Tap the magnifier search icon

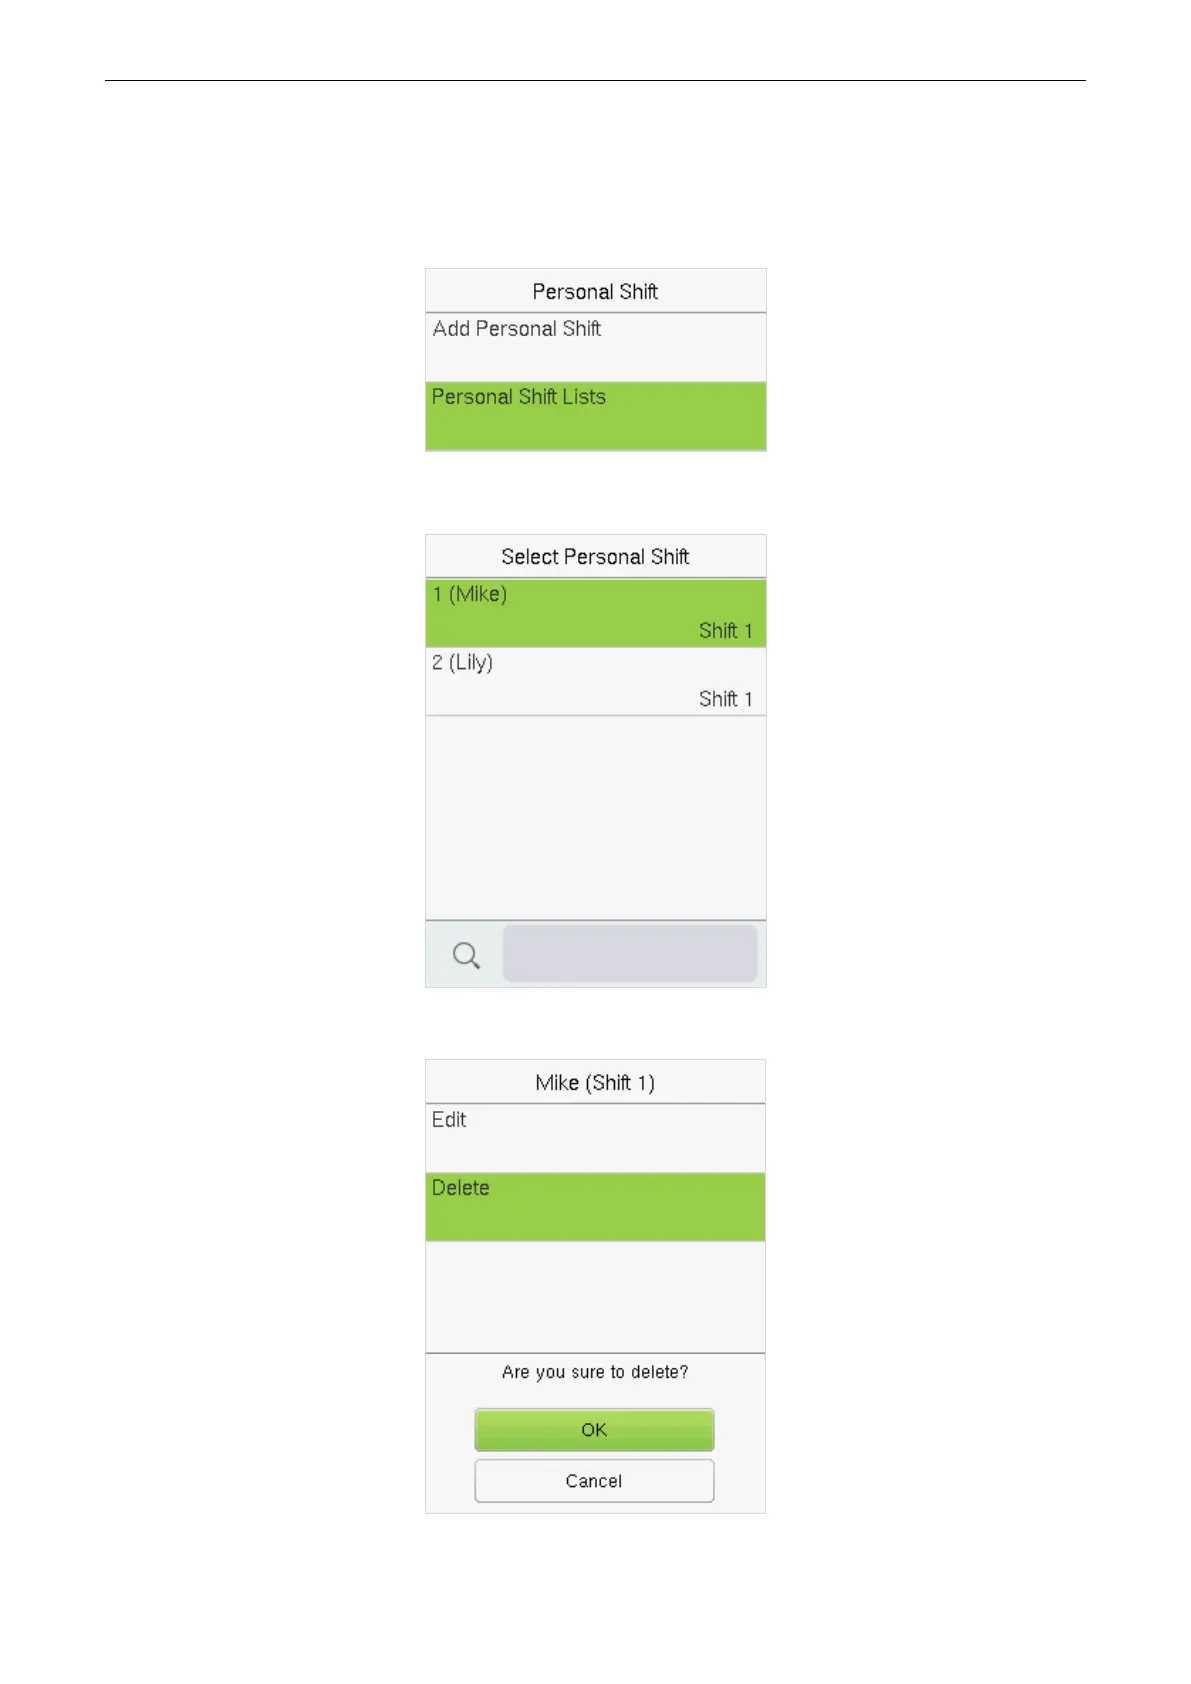tap(466, 955)
